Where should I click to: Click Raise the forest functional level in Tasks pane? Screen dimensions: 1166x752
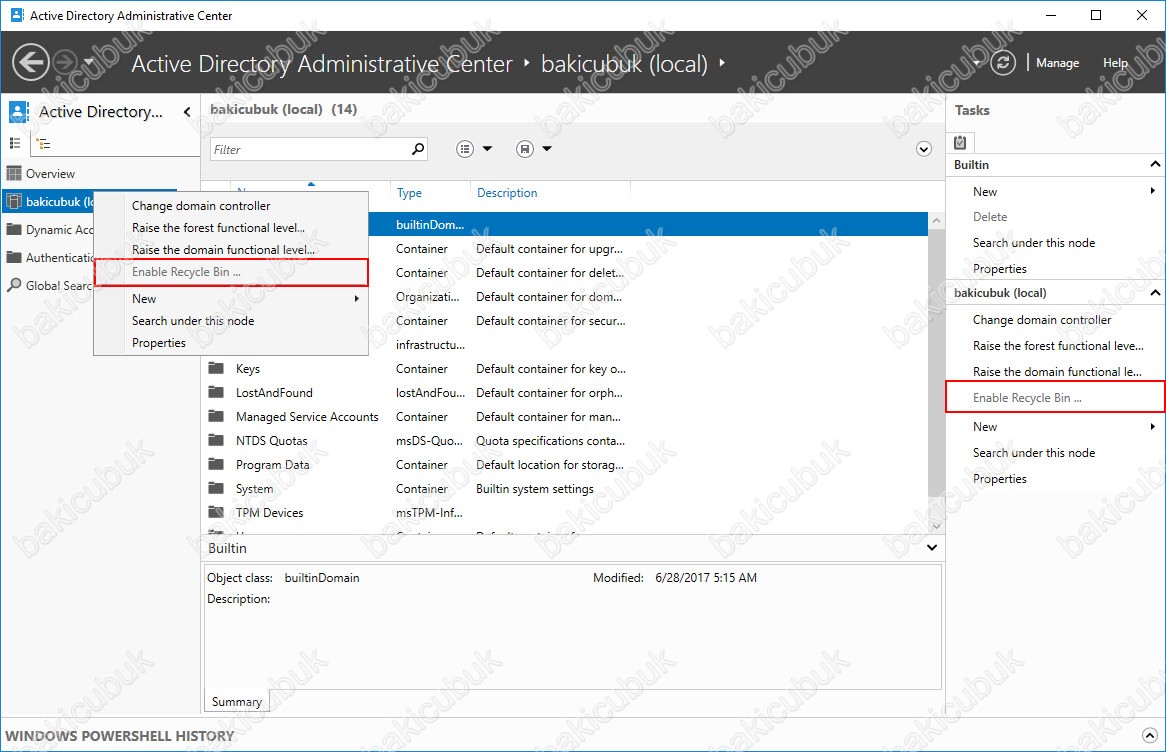coord(1058,346)
